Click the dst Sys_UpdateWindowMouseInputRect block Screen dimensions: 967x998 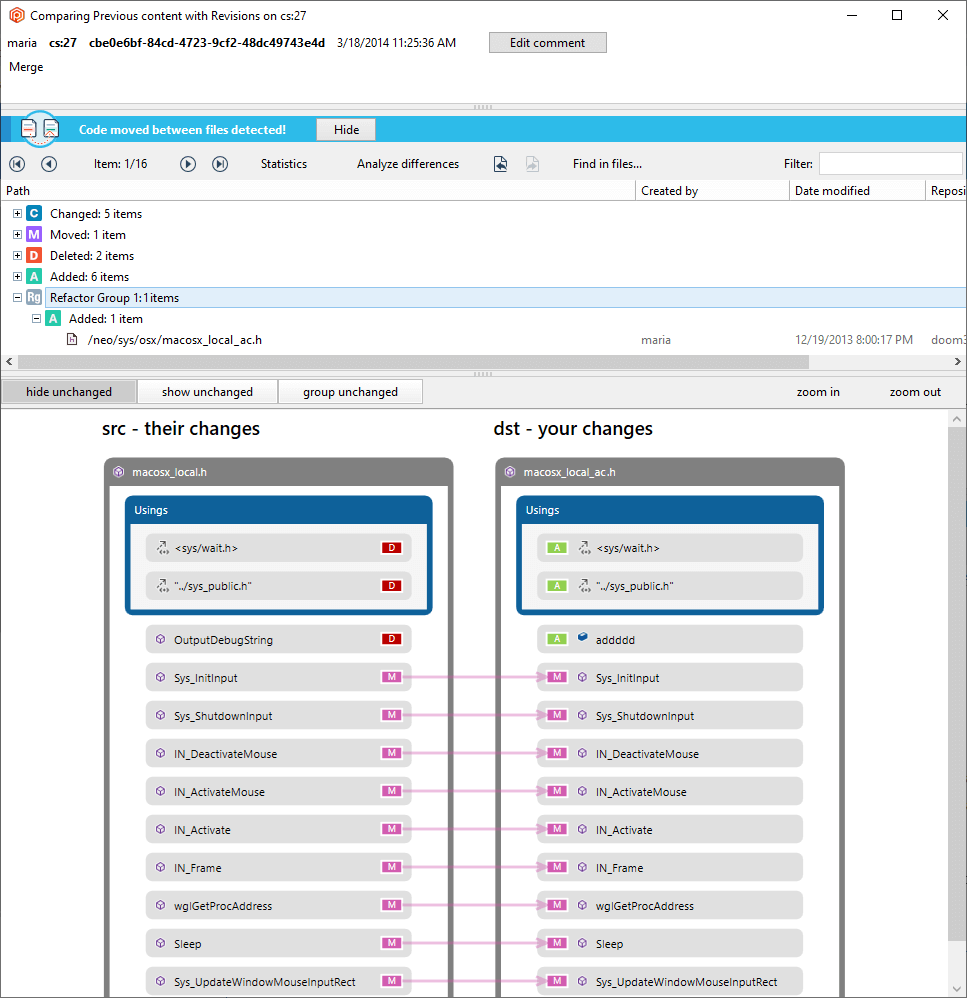(670, 981)
